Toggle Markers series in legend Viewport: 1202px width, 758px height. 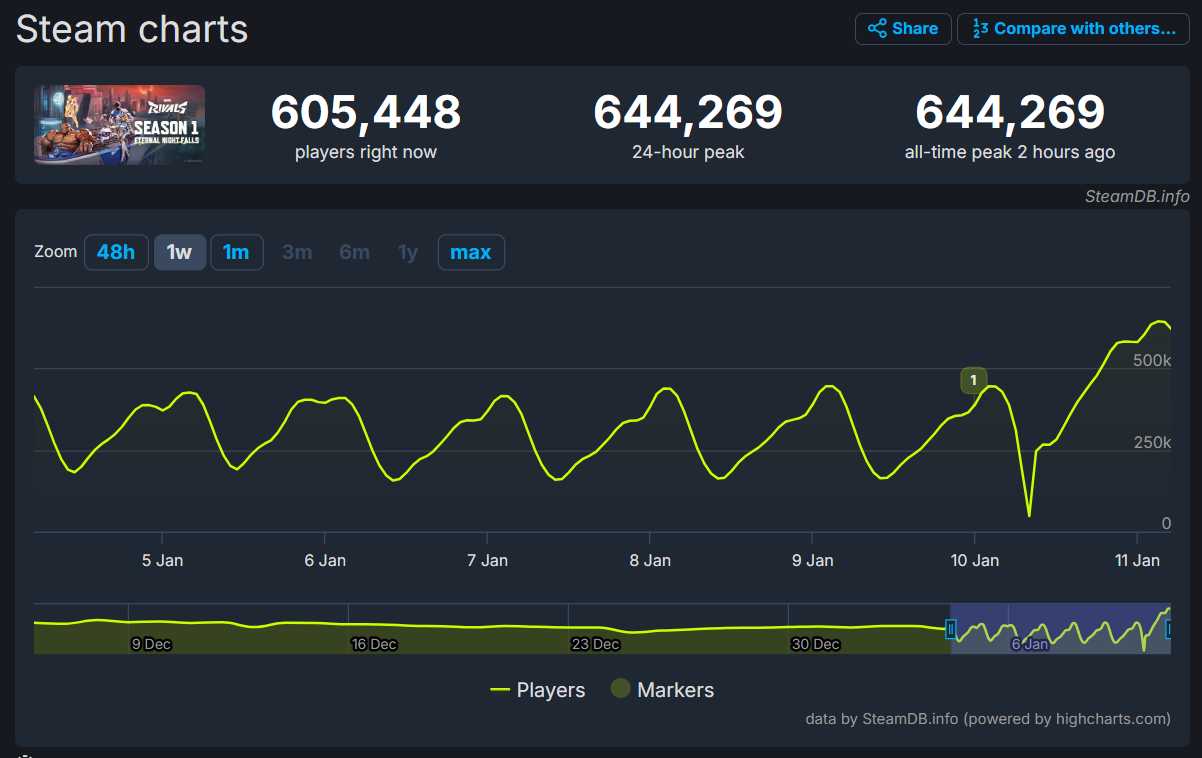[x=662, y=690]
